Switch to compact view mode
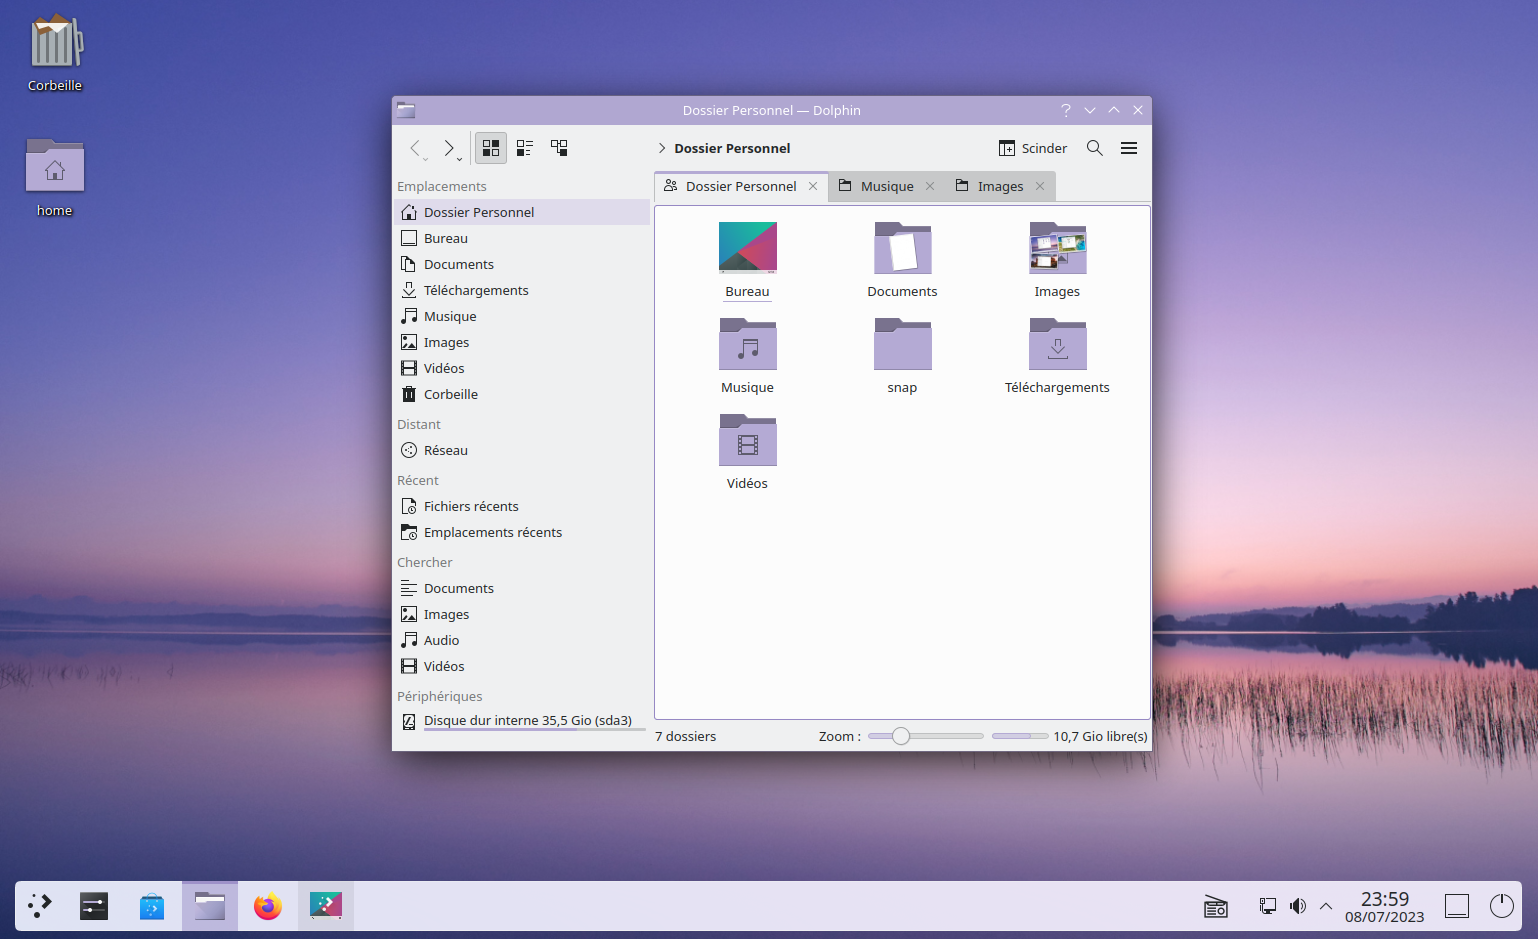 [x=525, y=148]
